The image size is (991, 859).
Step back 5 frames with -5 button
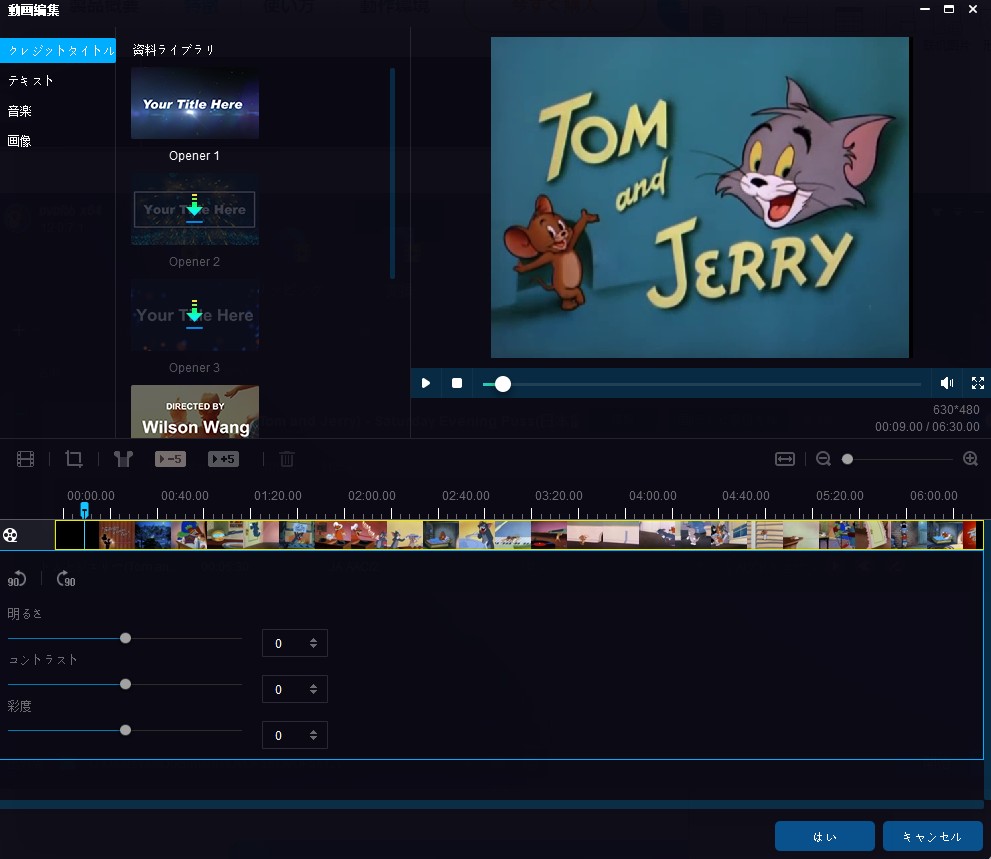pos(170,459)
